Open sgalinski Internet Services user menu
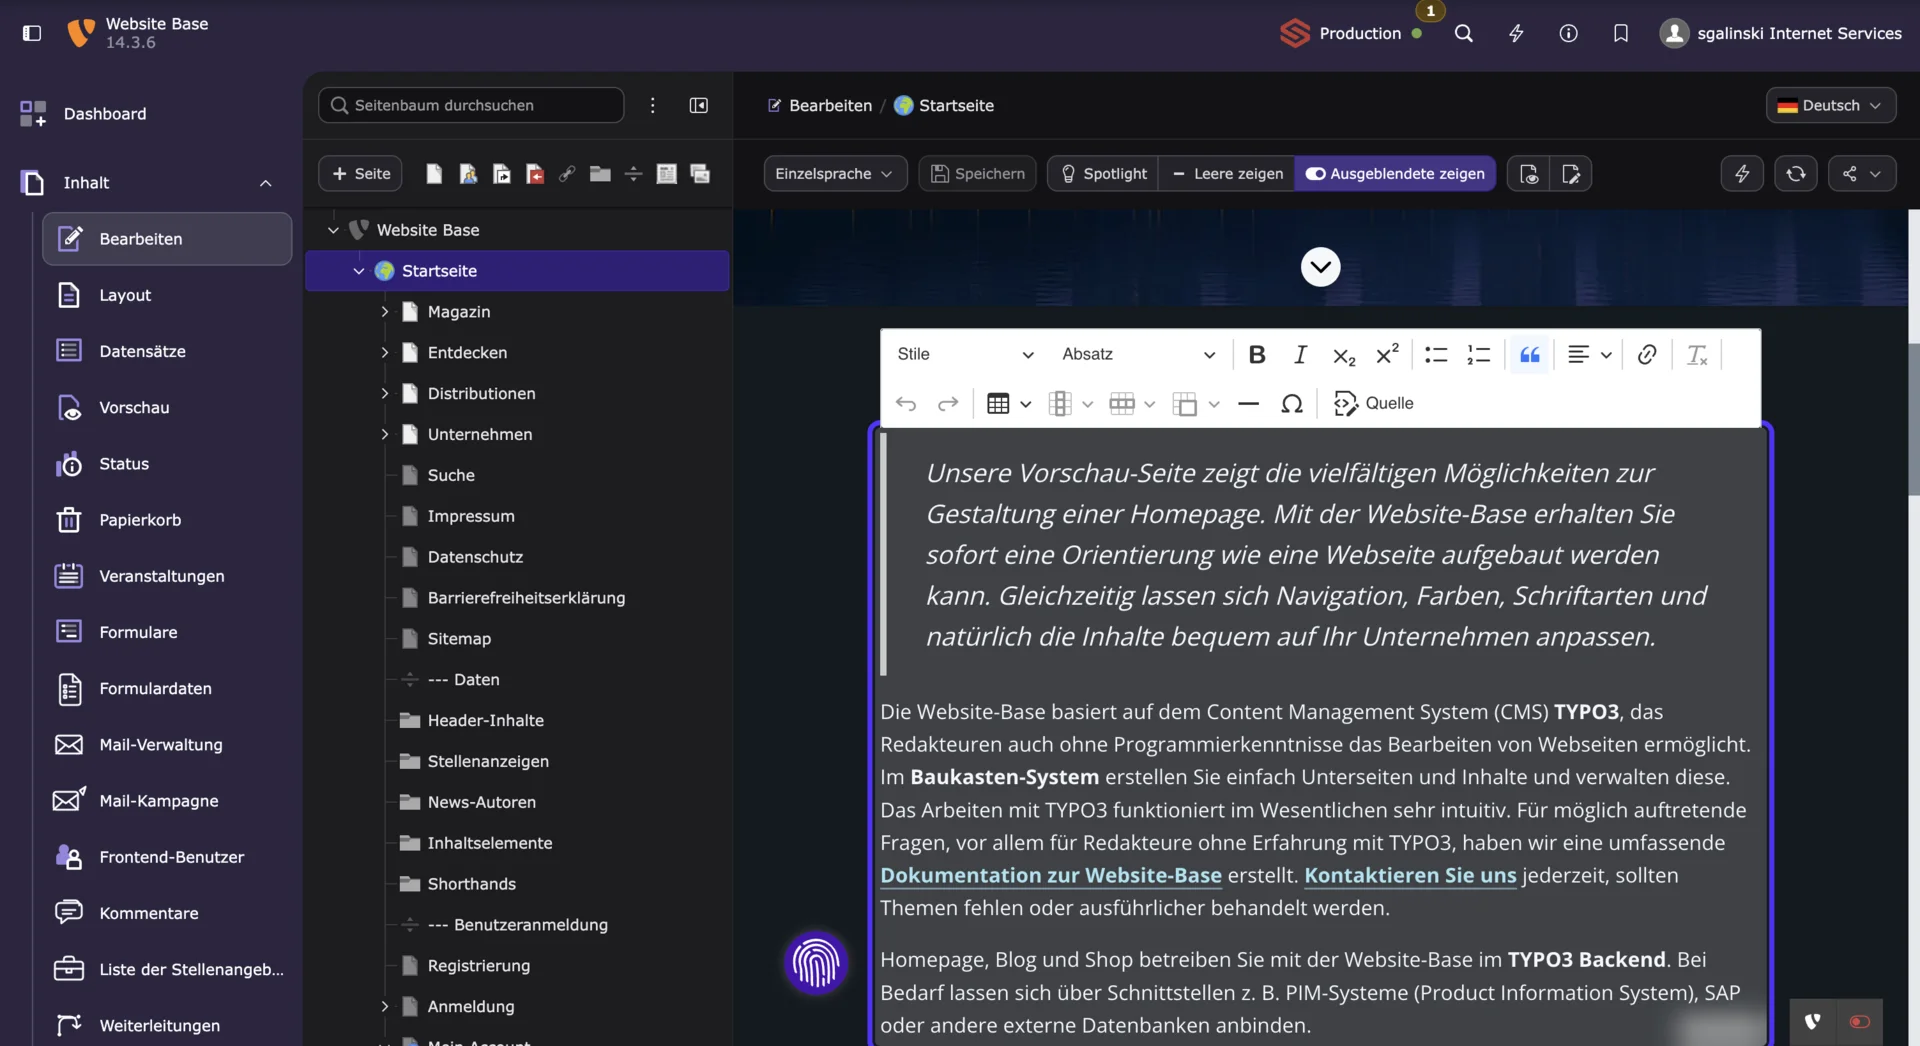This screenshot has width=1920, height=1046. (x=1781, y=33)
